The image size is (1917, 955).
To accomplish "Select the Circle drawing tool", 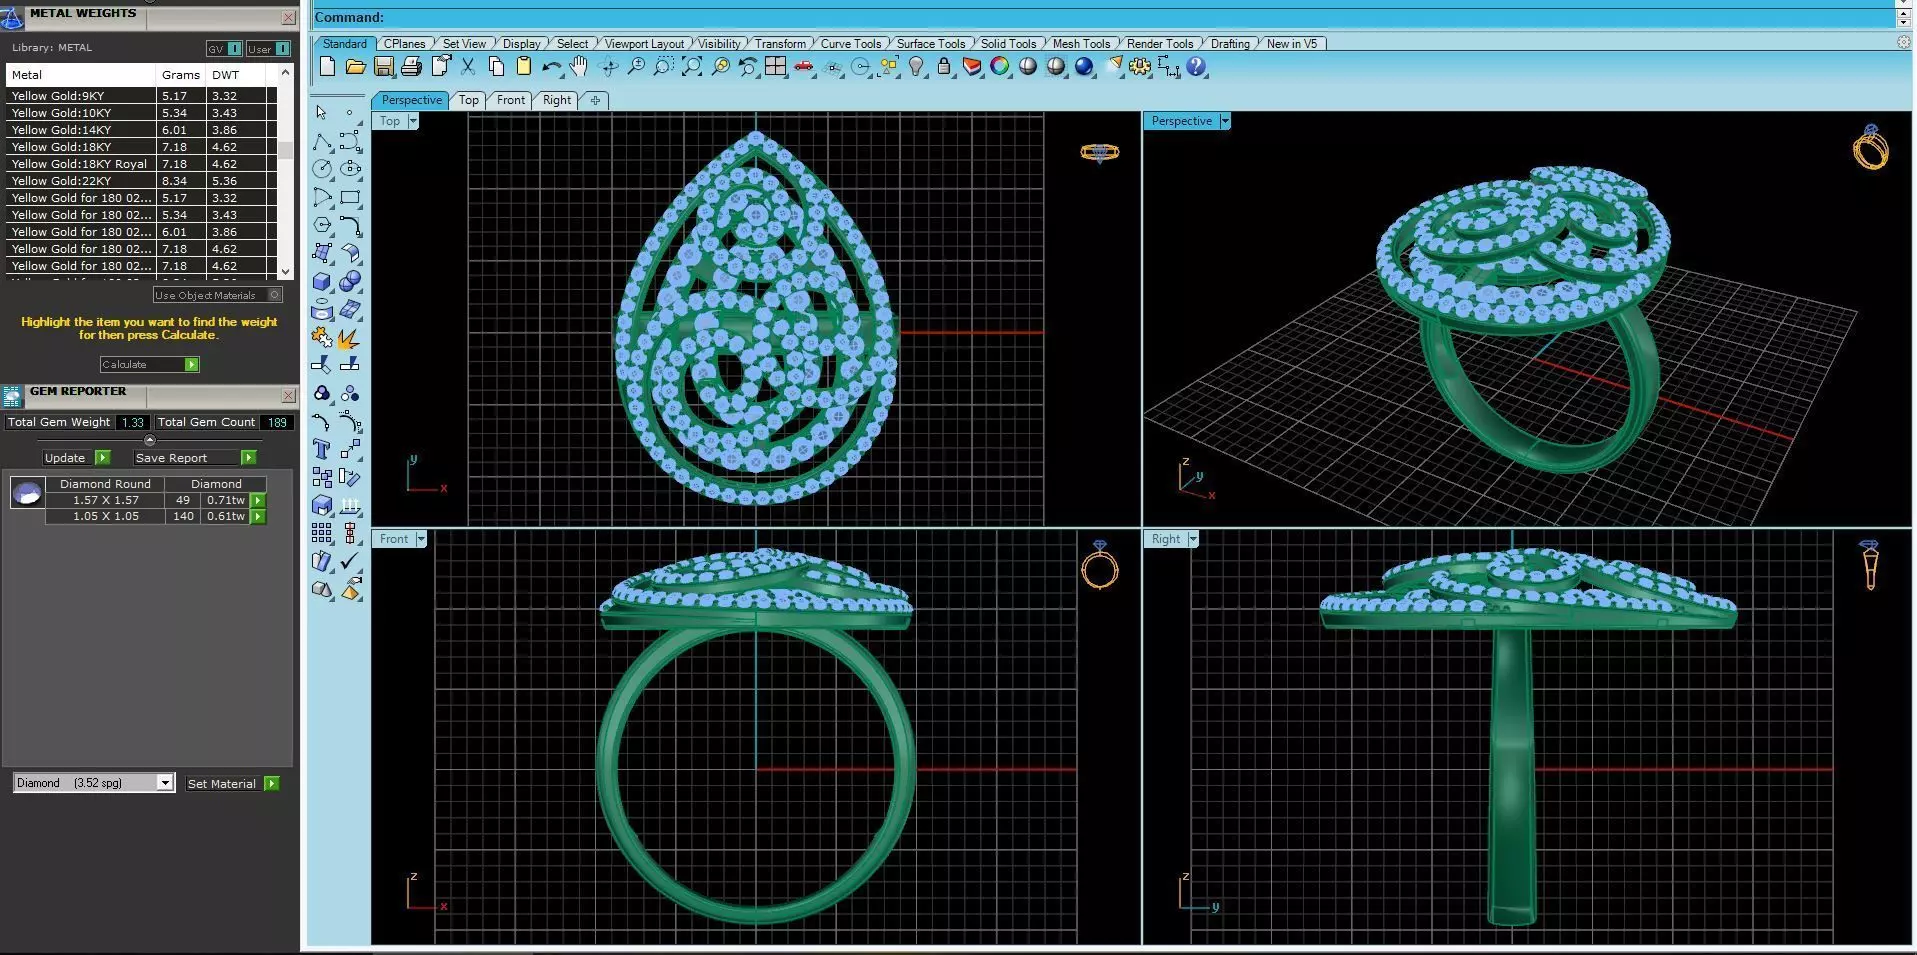I will [322, 169].
